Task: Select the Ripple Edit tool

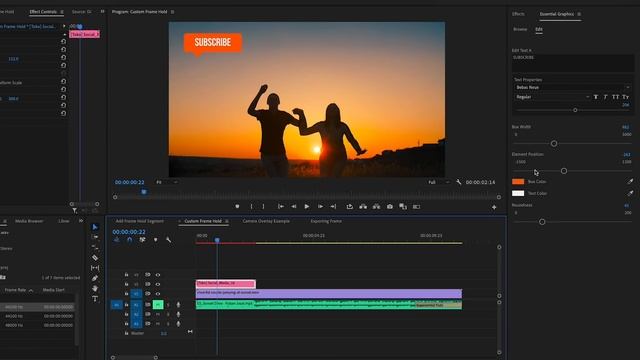Action: [95, 247]
